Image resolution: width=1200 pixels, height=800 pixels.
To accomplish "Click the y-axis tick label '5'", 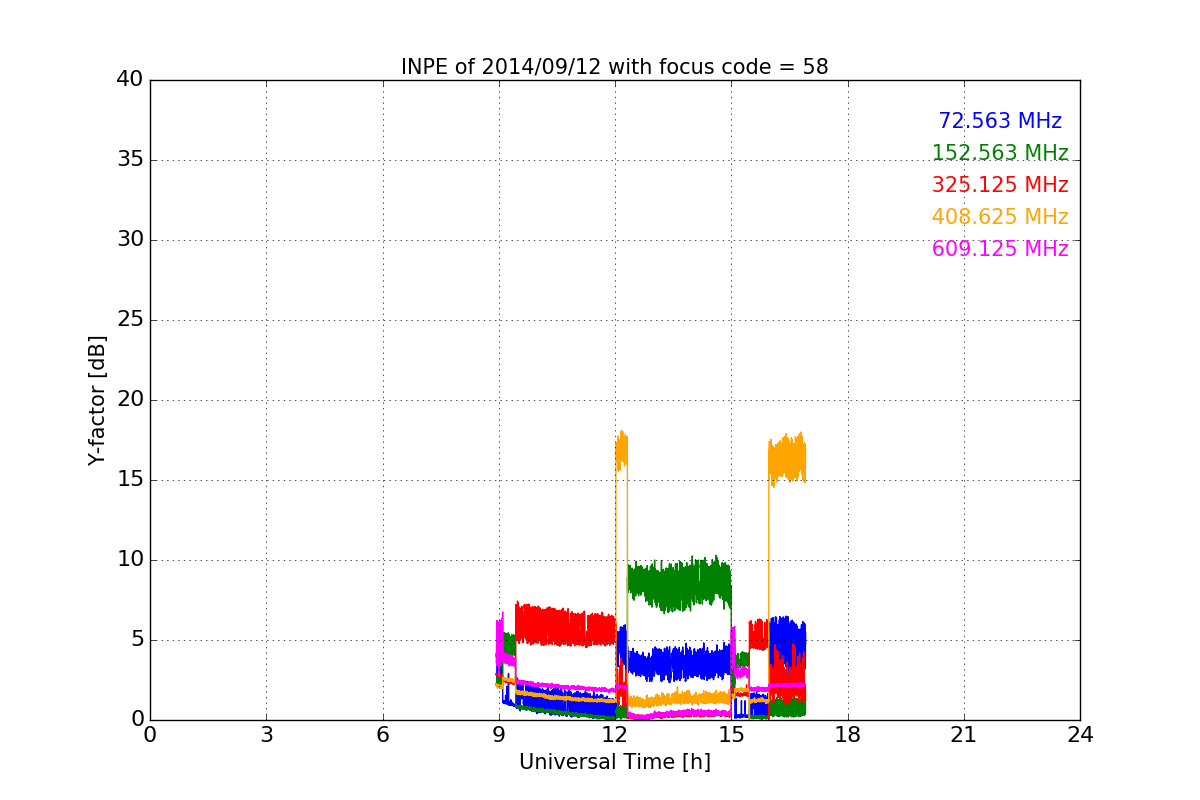I will tap(136, 640).
